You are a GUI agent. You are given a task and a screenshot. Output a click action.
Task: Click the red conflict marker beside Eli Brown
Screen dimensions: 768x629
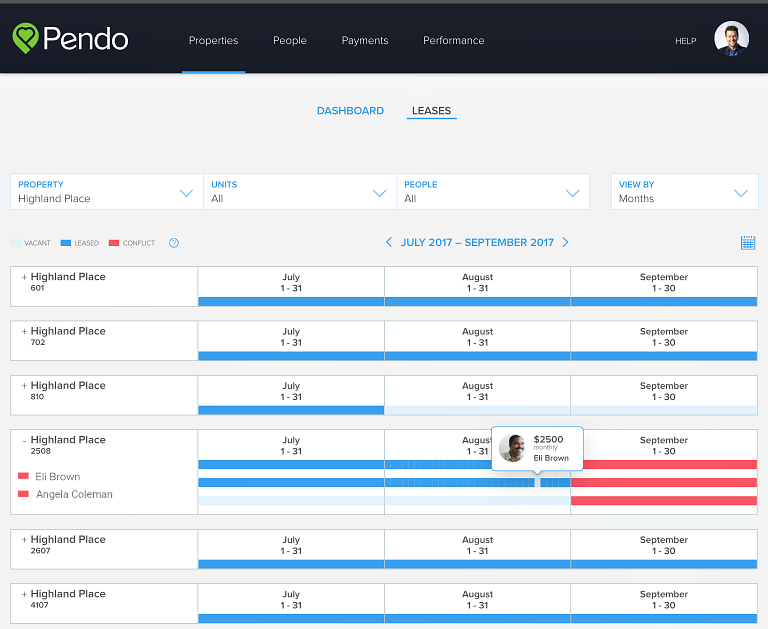pyautogui.click(x=23, y=476)
